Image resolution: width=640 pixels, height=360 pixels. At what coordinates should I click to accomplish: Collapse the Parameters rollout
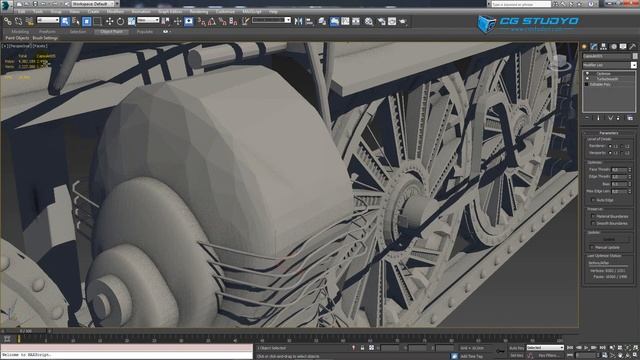click(x=608, y=133)
